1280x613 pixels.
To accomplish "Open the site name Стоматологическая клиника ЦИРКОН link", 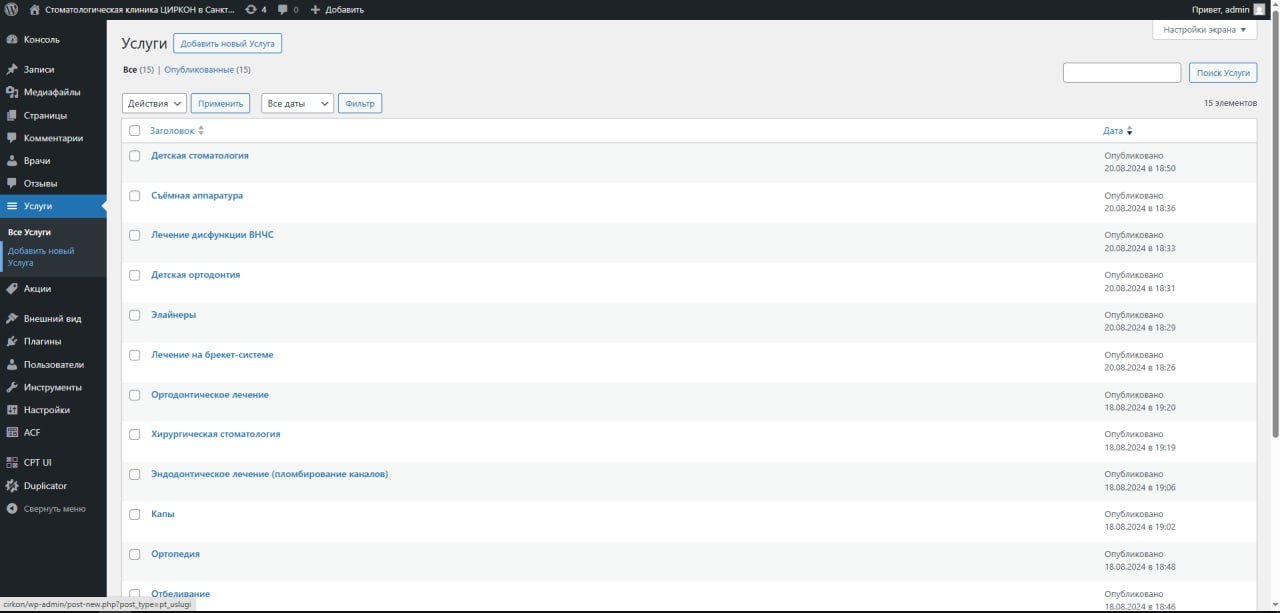I will coord(140,9).
